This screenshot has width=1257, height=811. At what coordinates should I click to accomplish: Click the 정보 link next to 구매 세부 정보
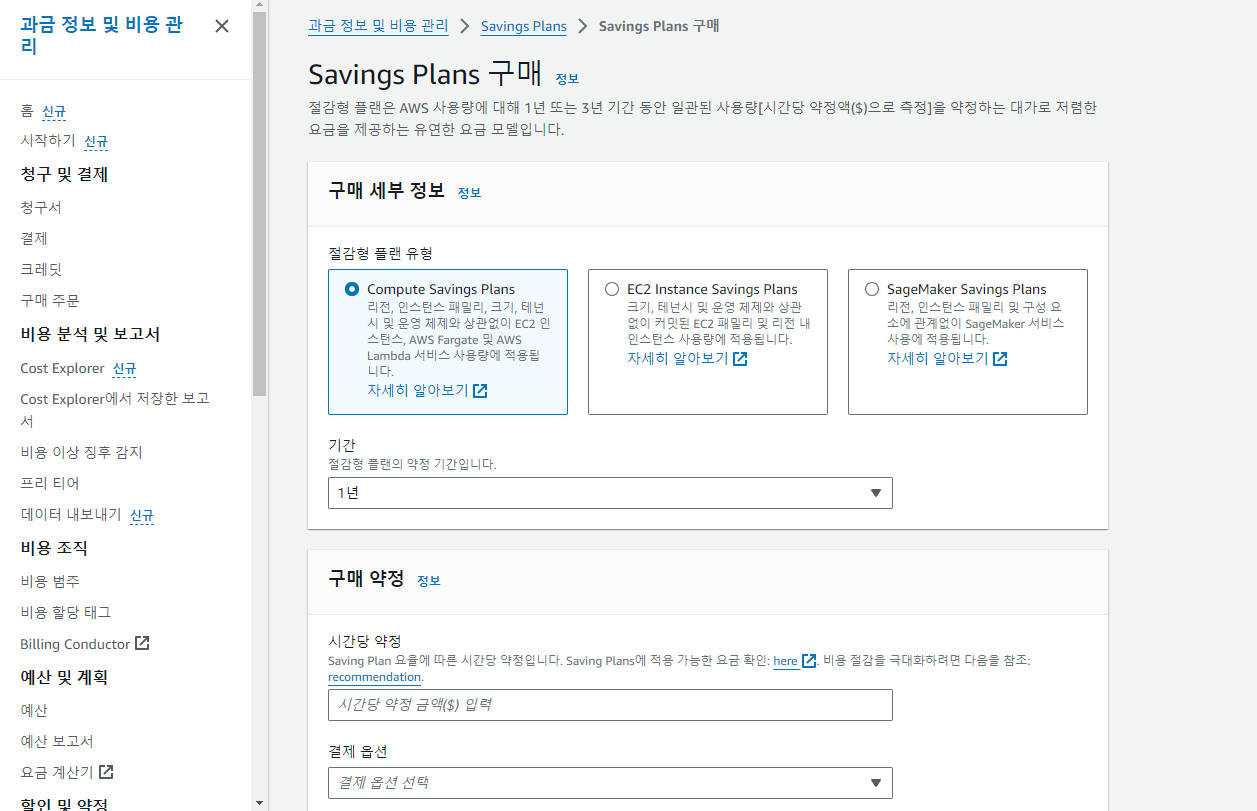[469, 192]
